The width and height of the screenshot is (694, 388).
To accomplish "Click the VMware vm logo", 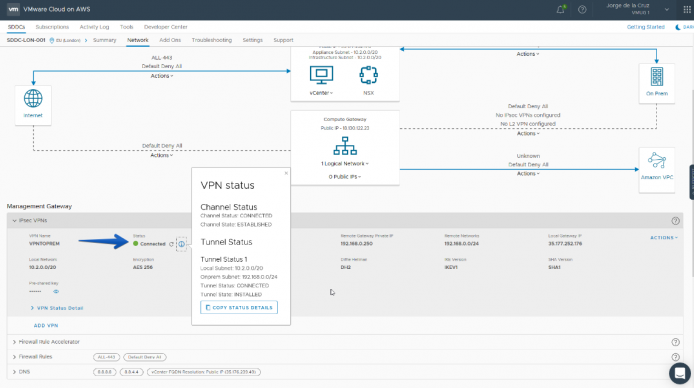I will (x=13, y=9).
